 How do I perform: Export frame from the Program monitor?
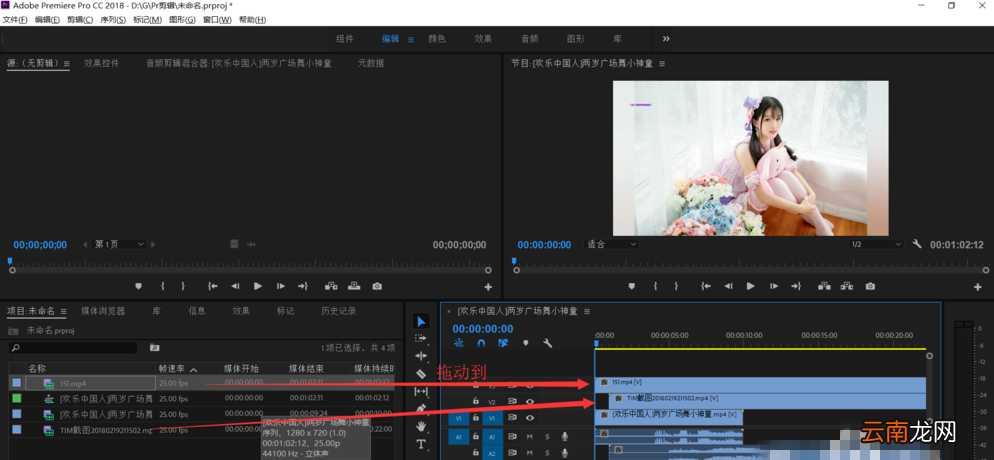tap(870, 286)
